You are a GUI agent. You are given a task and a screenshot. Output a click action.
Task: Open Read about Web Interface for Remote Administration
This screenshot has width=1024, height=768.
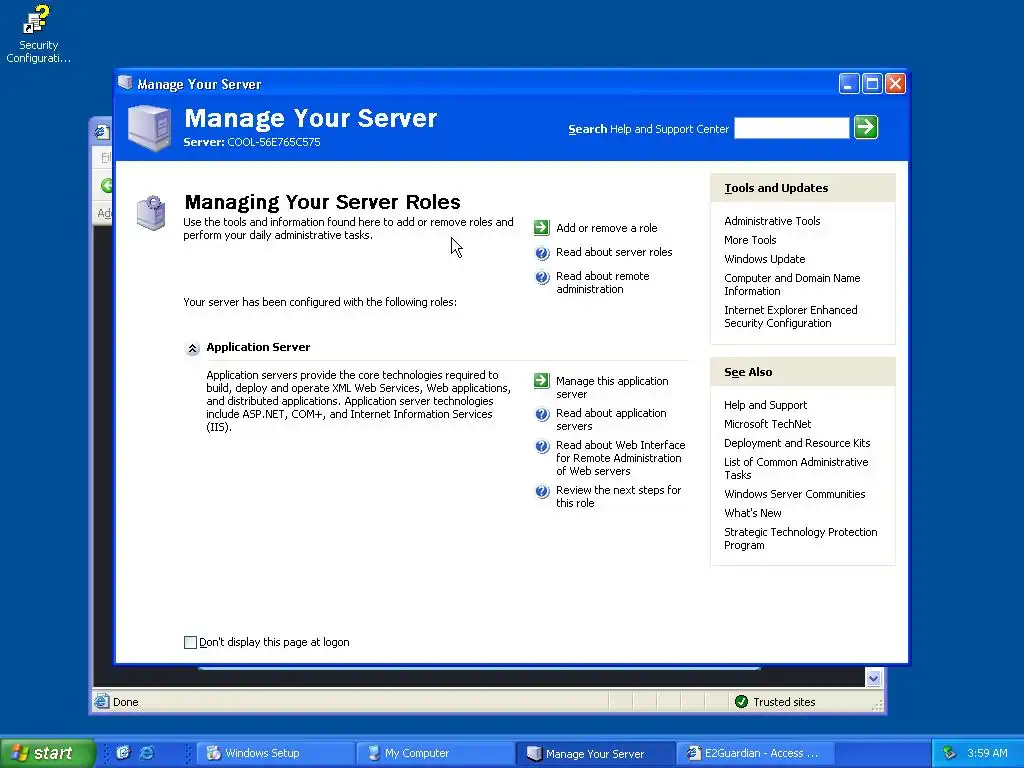620,458
